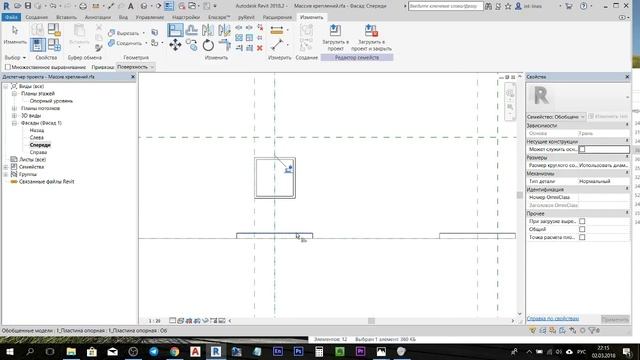
Task: Open the Опорный уровень floor plan
Action: (x=51, y=101)
